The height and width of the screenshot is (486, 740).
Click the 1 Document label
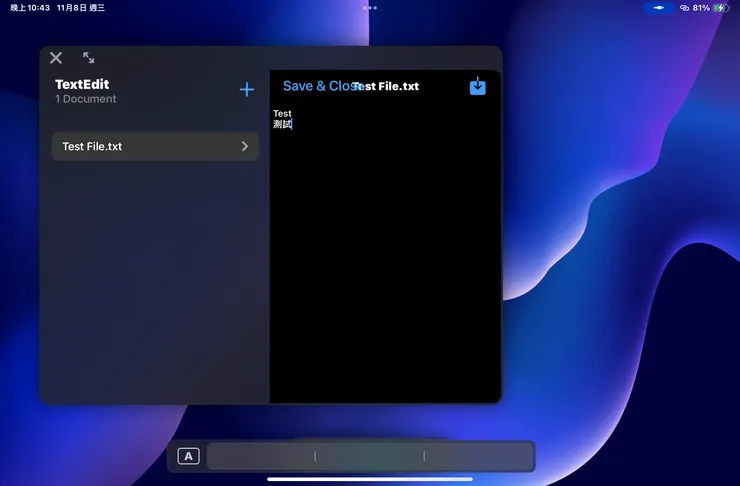point(85,99)
